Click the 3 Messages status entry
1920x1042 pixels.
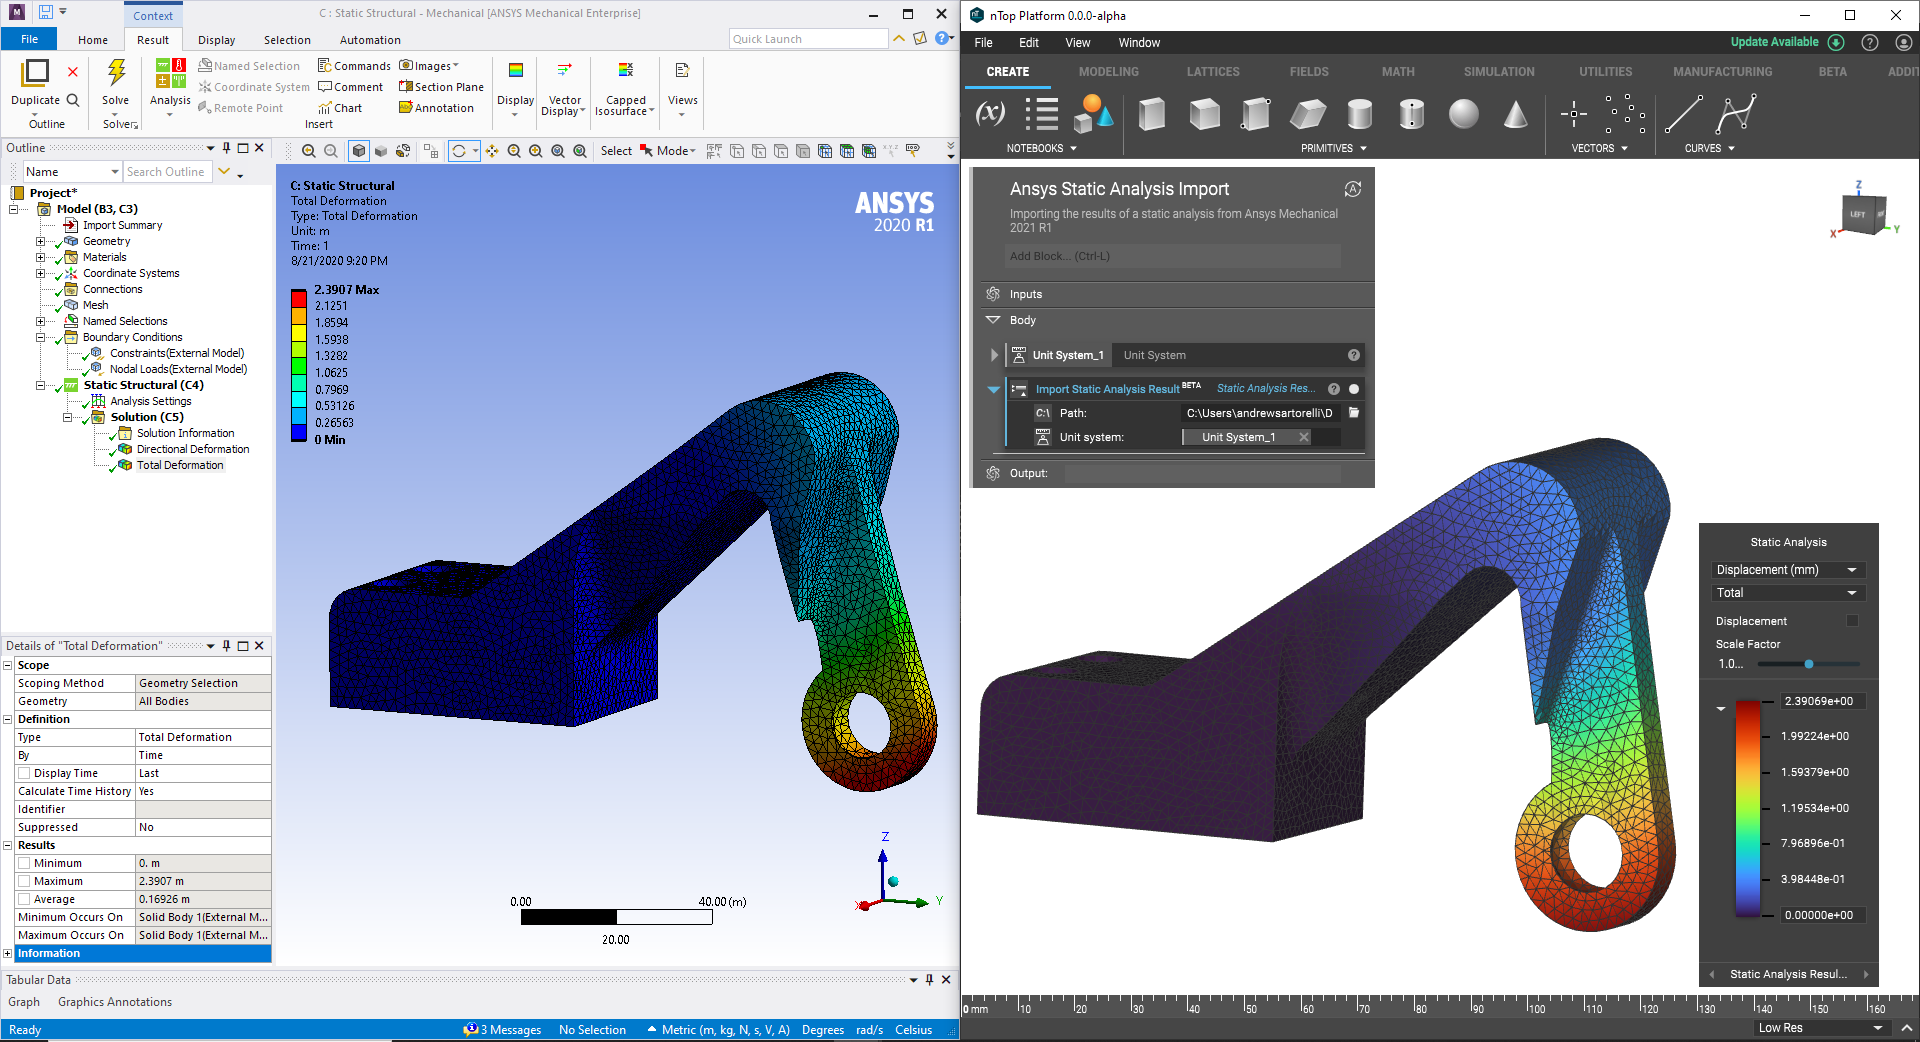(503, 1030)
